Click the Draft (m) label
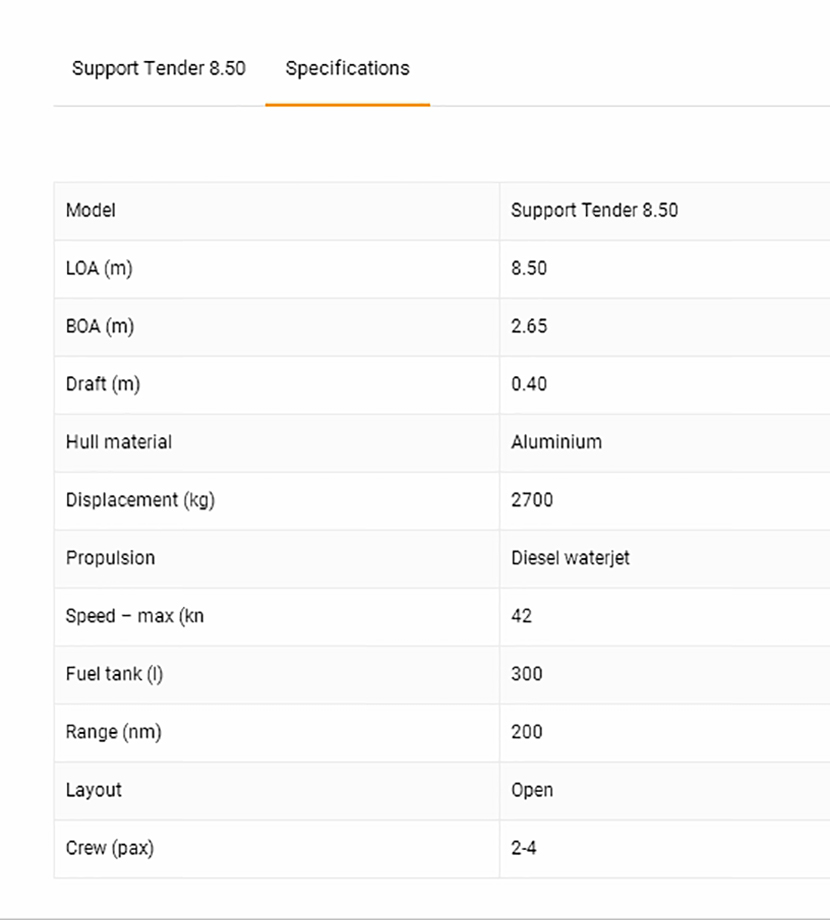 (103, 385)
